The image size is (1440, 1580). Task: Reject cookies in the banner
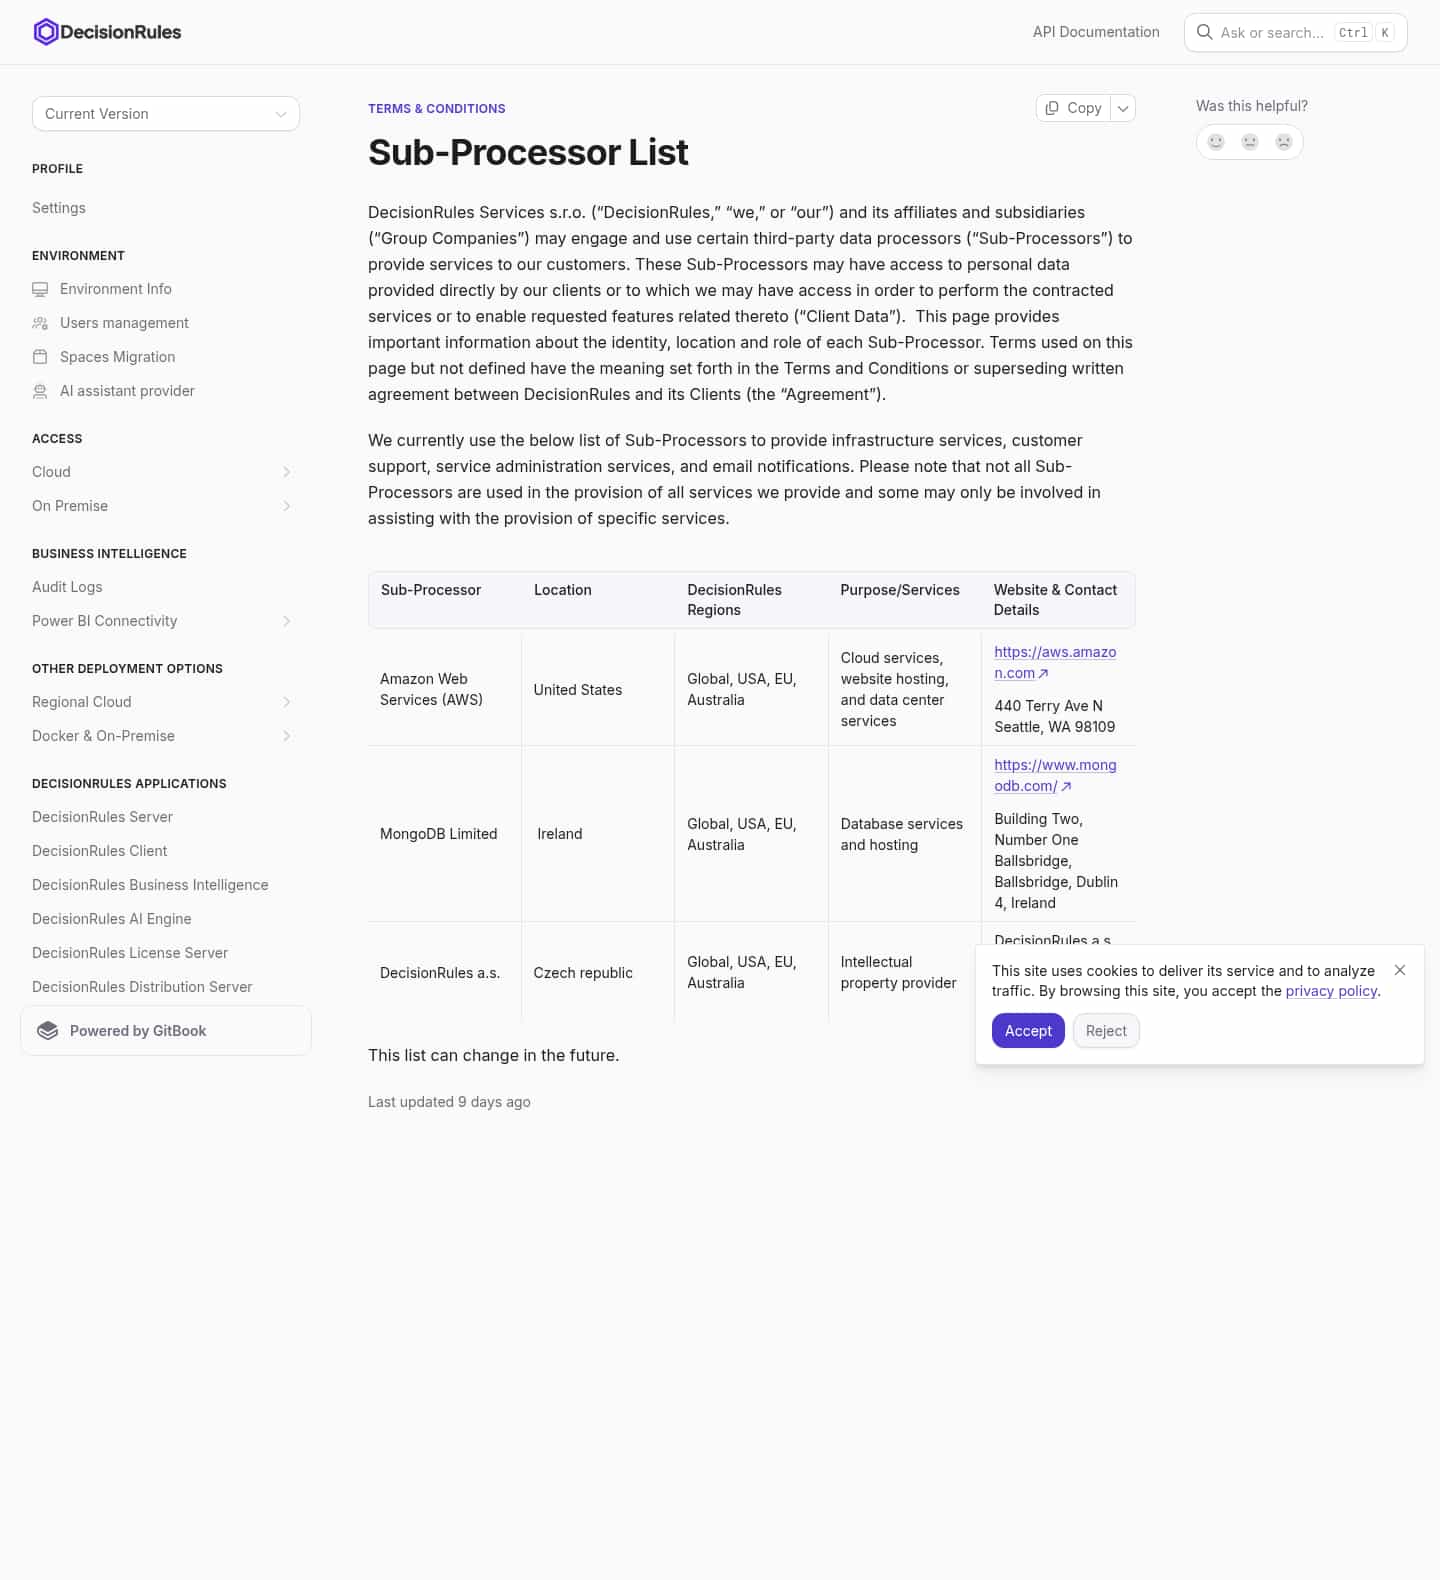pyautogui.click(x=1106, y=1031)
